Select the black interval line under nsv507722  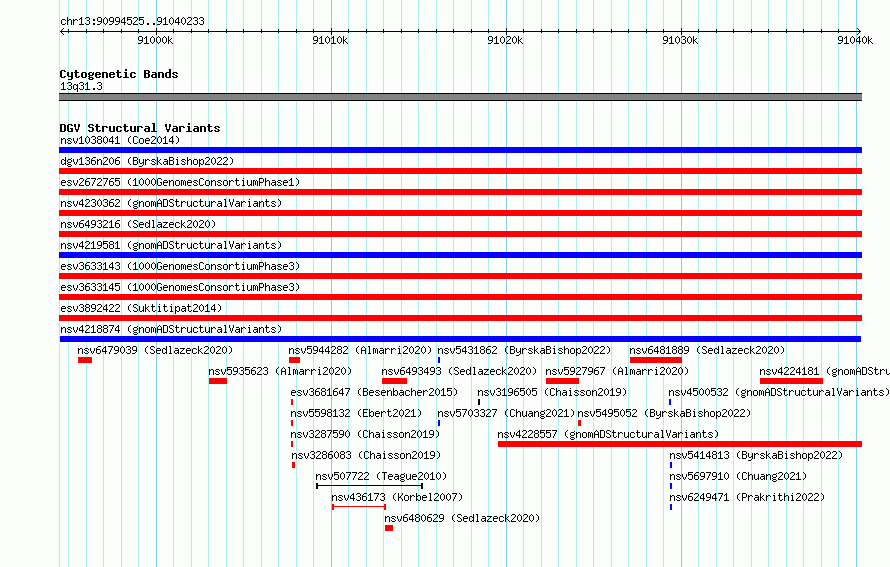[370, 486]
